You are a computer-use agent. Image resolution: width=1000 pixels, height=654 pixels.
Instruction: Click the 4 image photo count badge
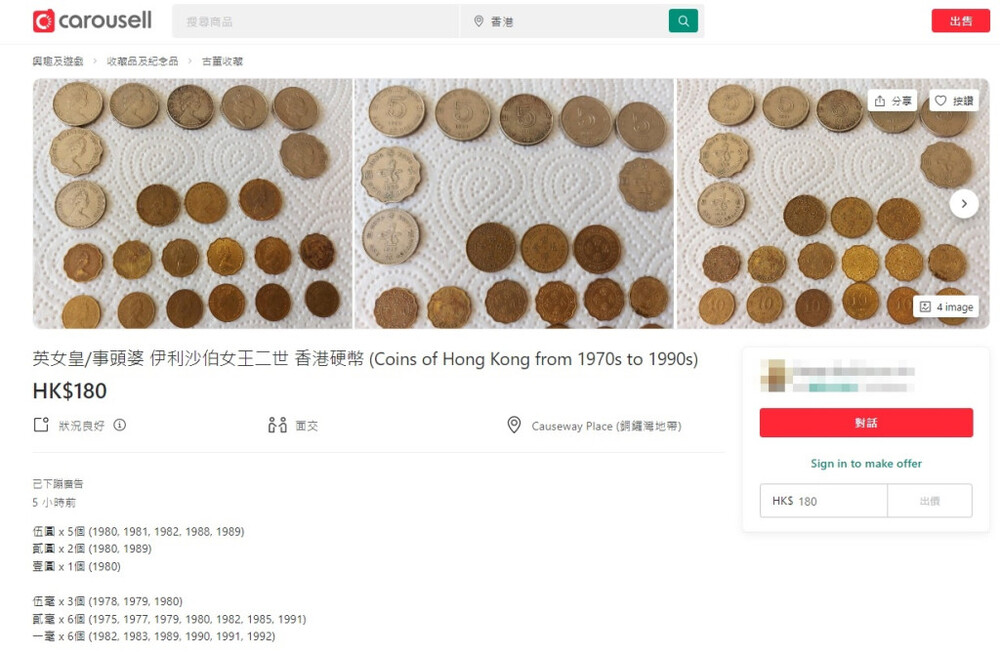[945, 307]
